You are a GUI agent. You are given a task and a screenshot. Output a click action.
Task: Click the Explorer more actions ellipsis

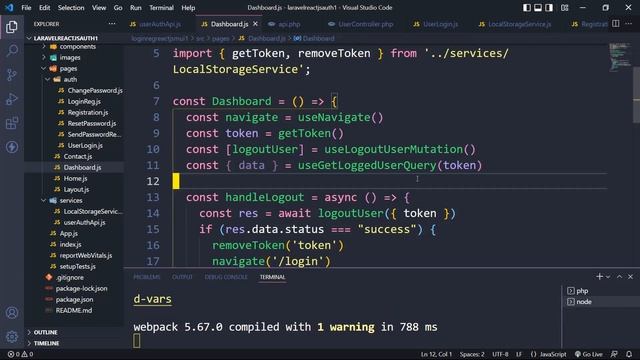112,24
